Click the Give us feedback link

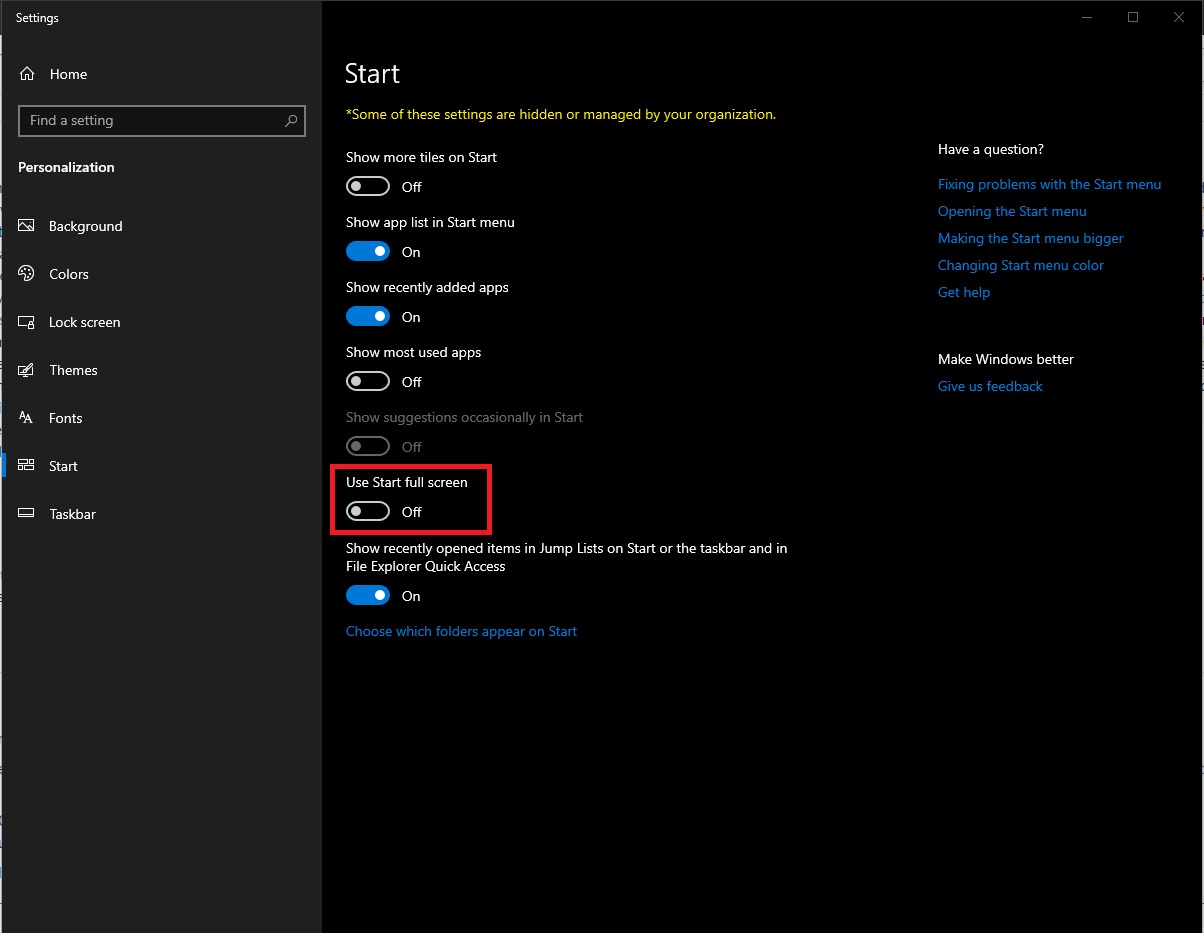click(x=990, y=386)
